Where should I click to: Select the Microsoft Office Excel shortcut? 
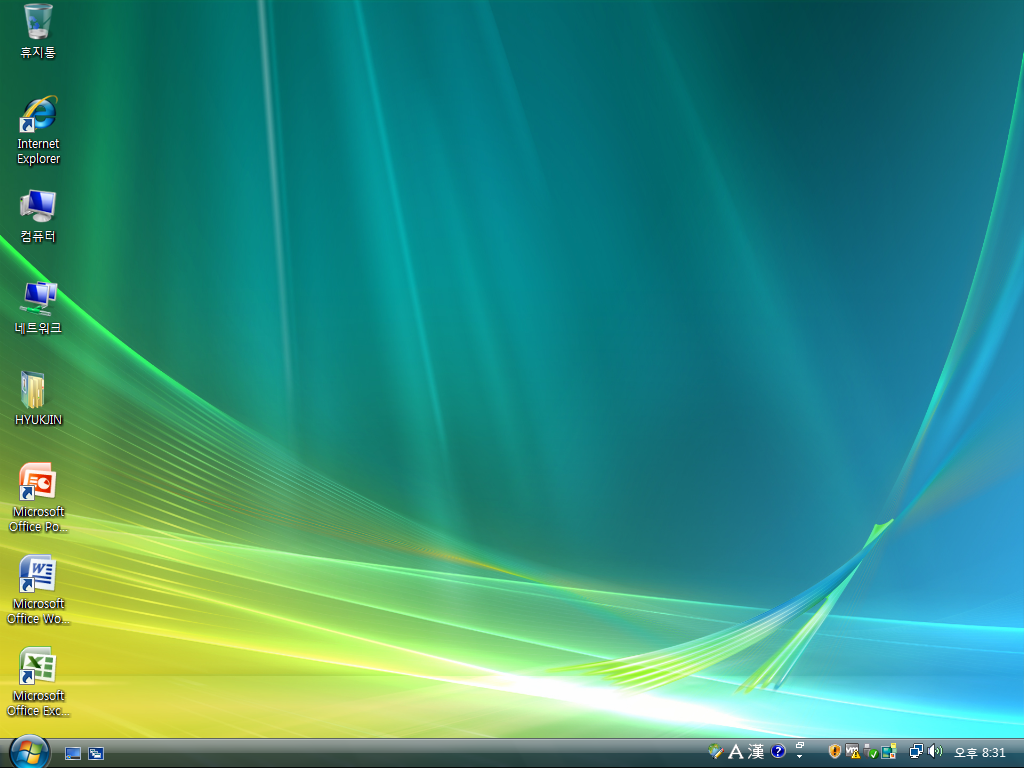click(x=38, y=682)
